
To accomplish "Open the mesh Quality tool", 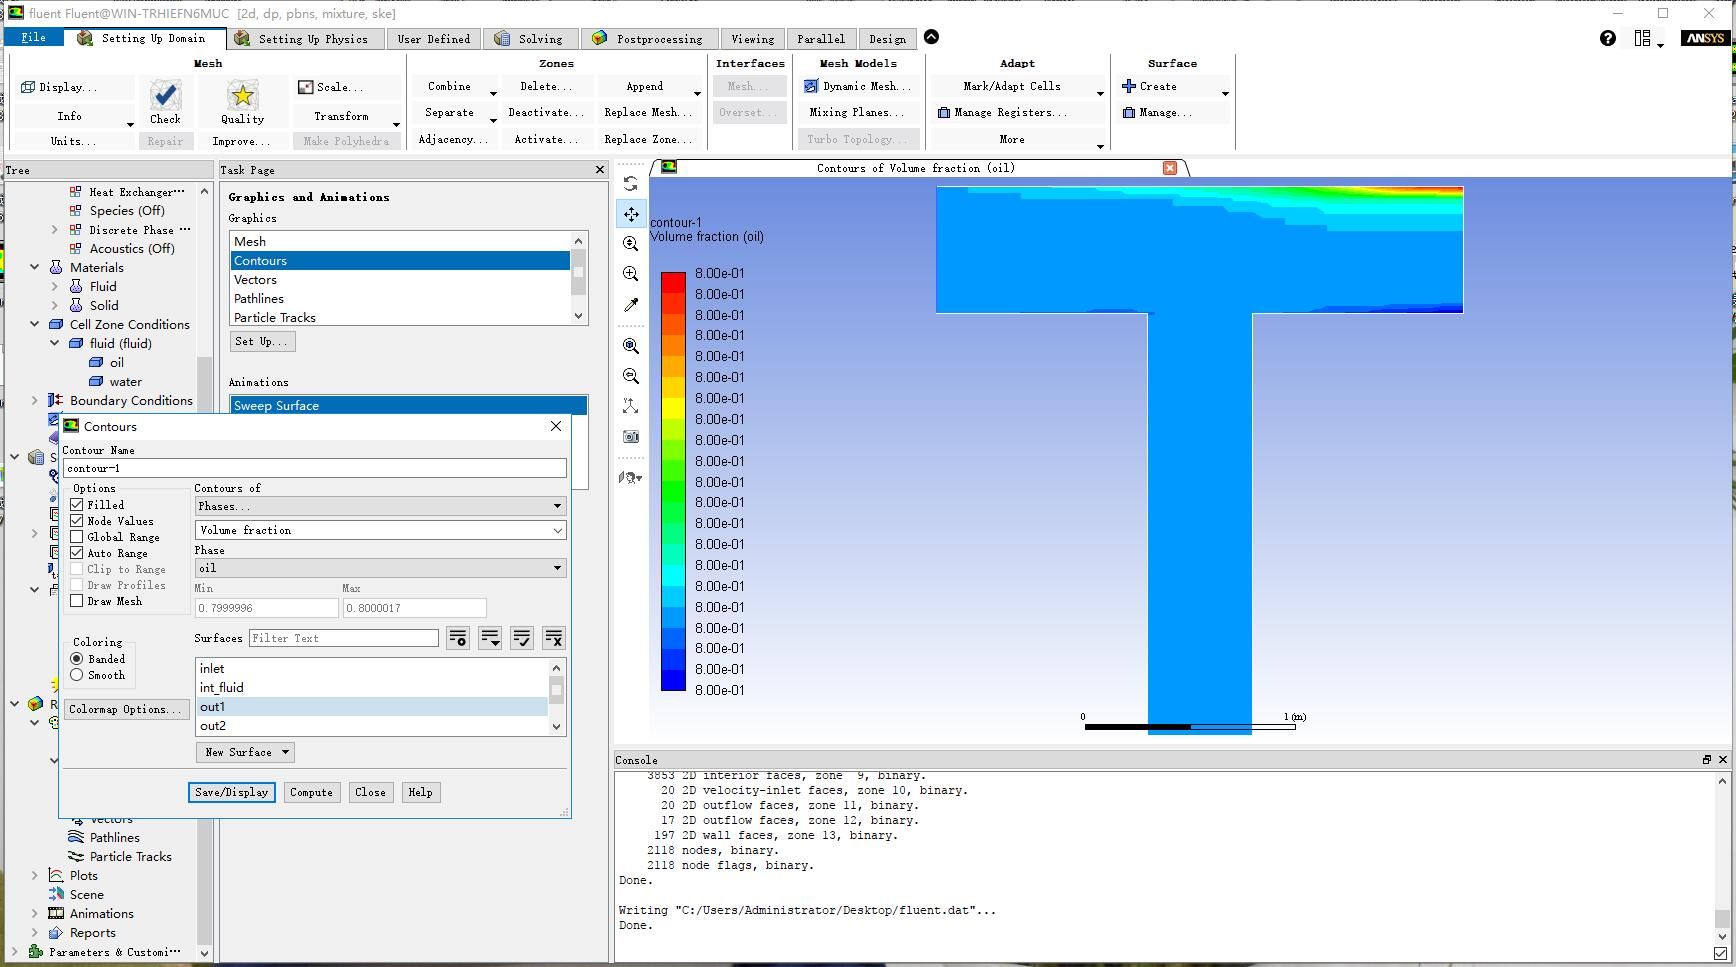I will click(242, 103).
